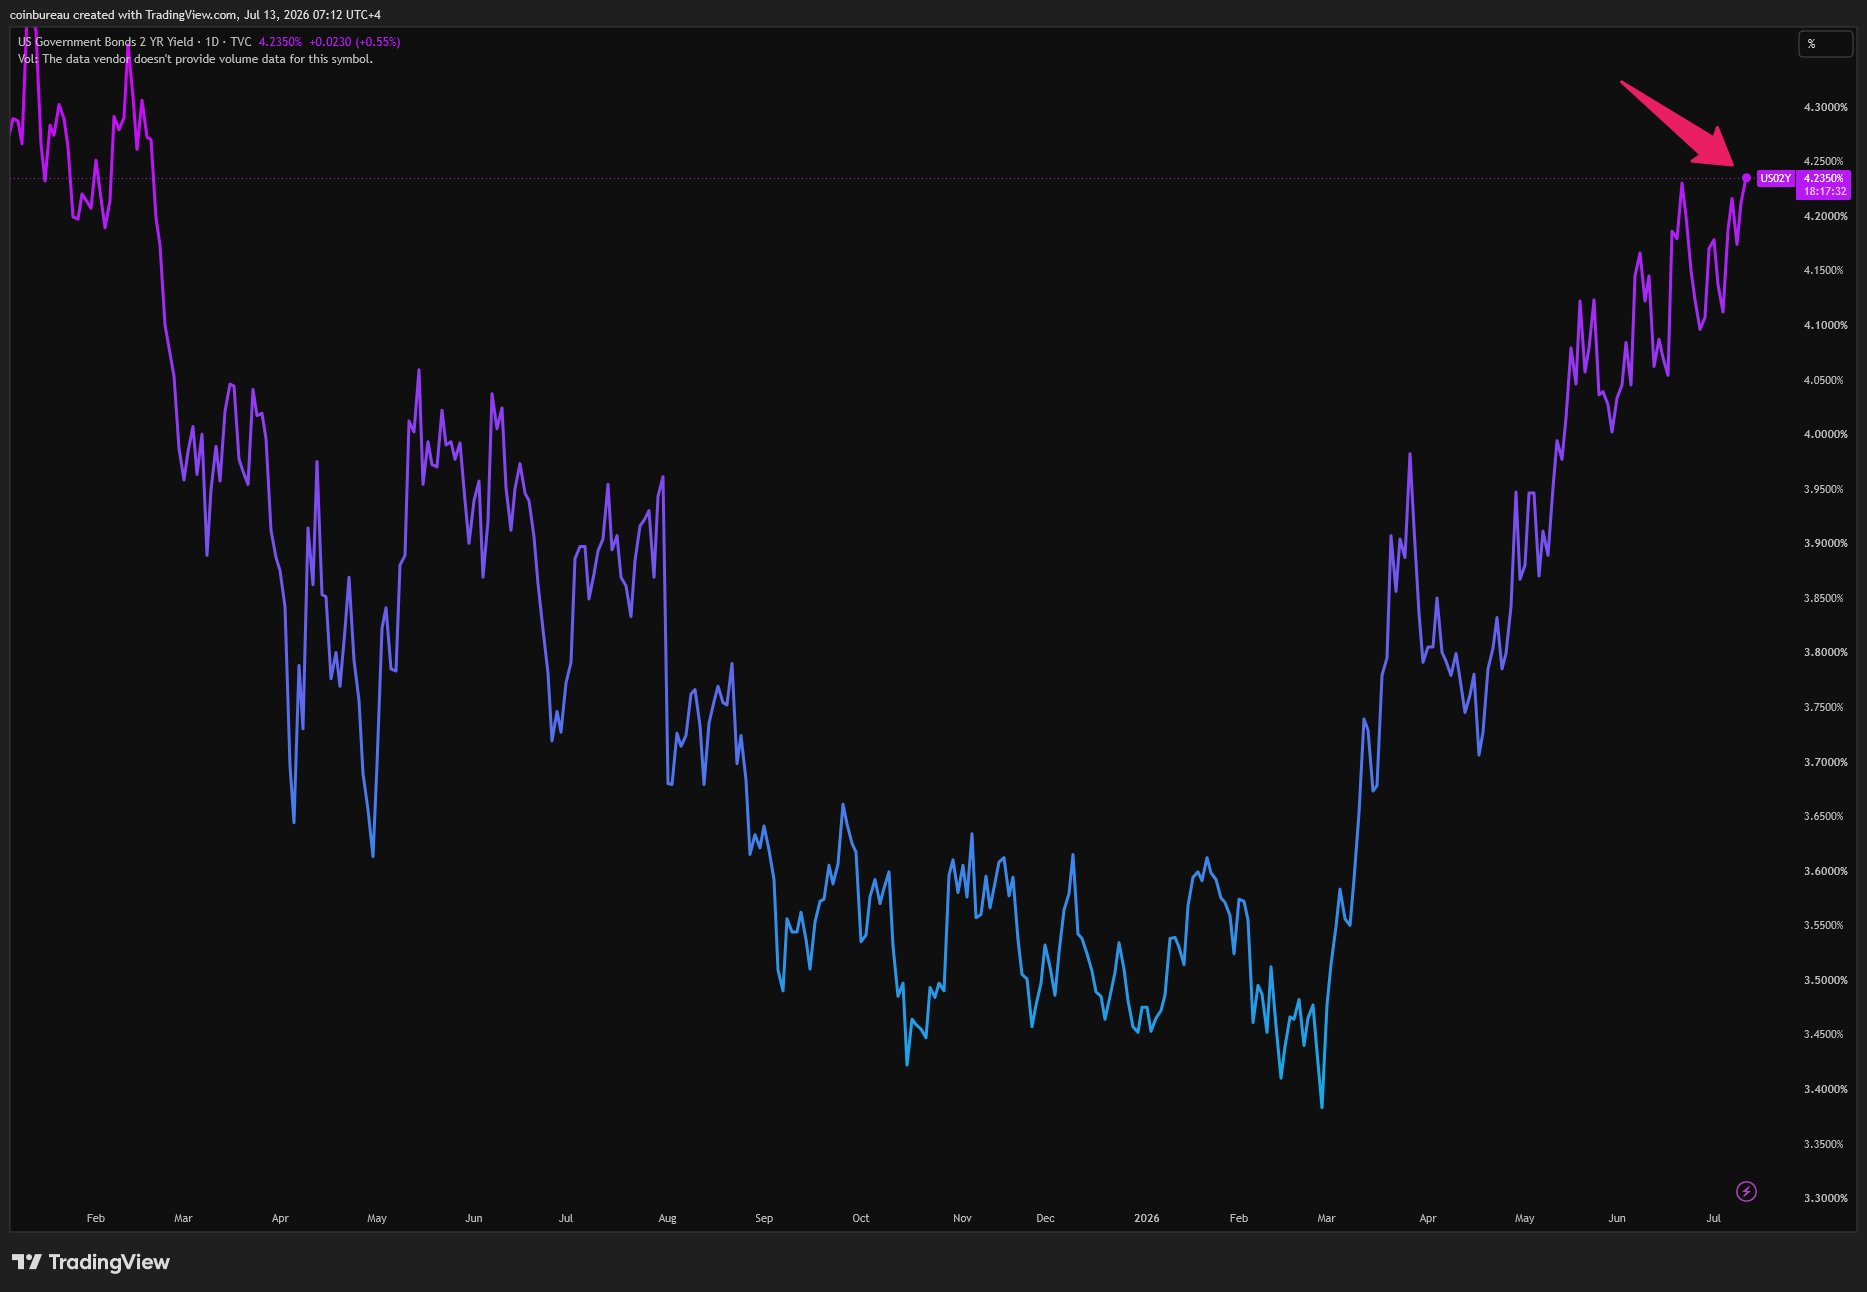The image size is (1867, 1292).
Task: Select the pink arrow annotation drawing
Action: click(1678, 124)
